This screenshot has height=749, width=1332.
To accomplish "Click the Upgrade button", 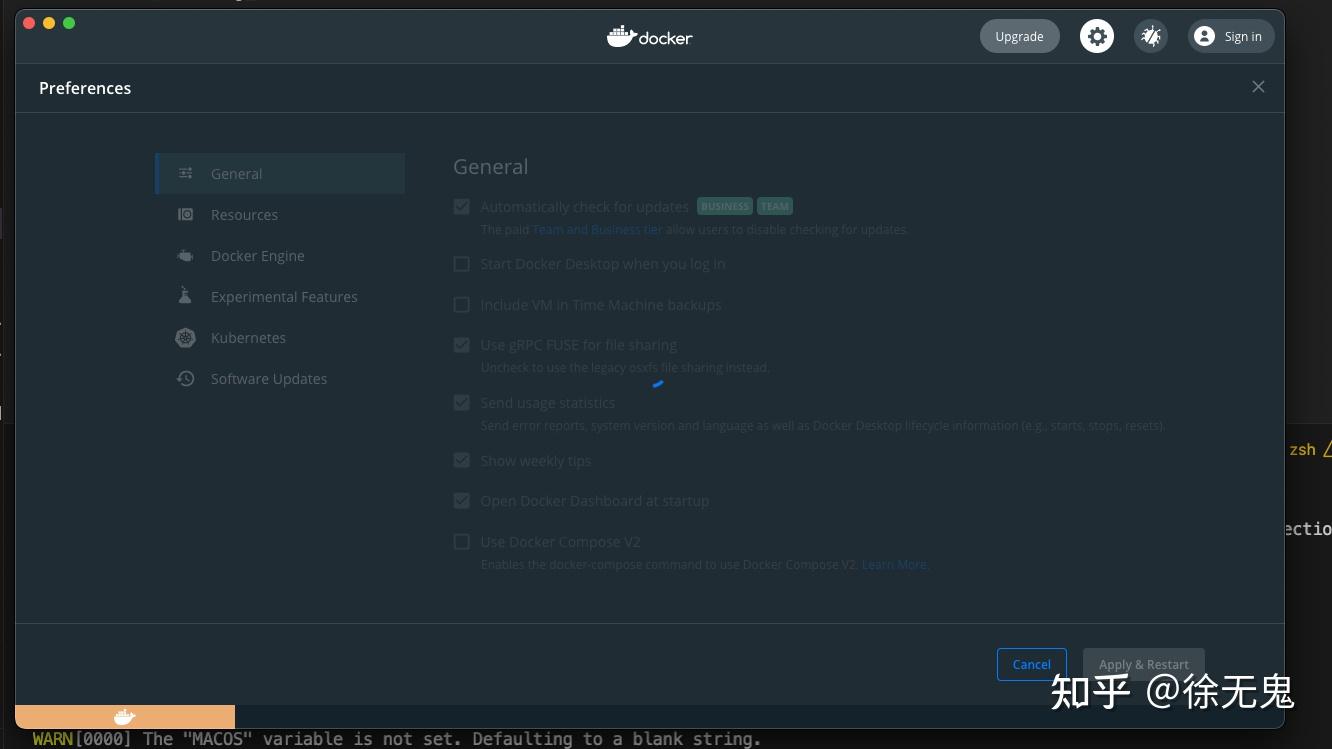I will coord(1019,37).
